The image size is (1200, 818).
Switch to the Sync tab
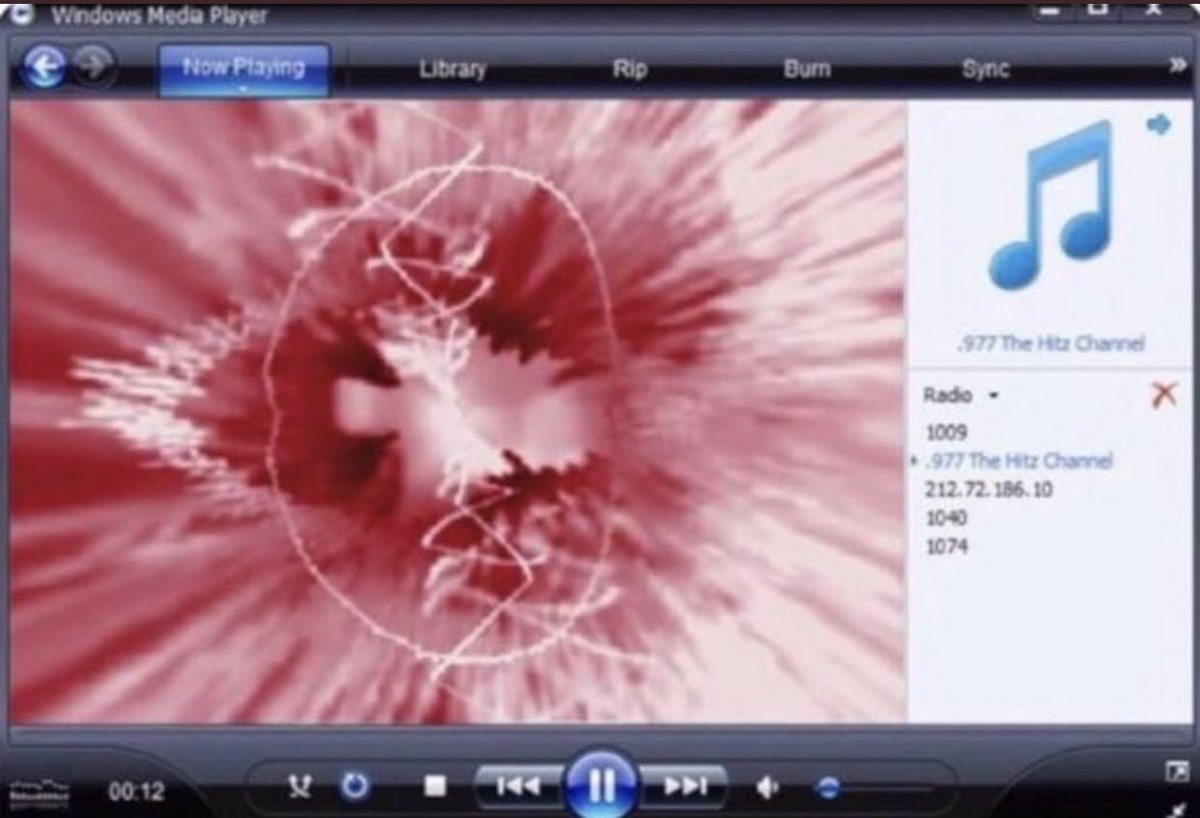point(985,69)
